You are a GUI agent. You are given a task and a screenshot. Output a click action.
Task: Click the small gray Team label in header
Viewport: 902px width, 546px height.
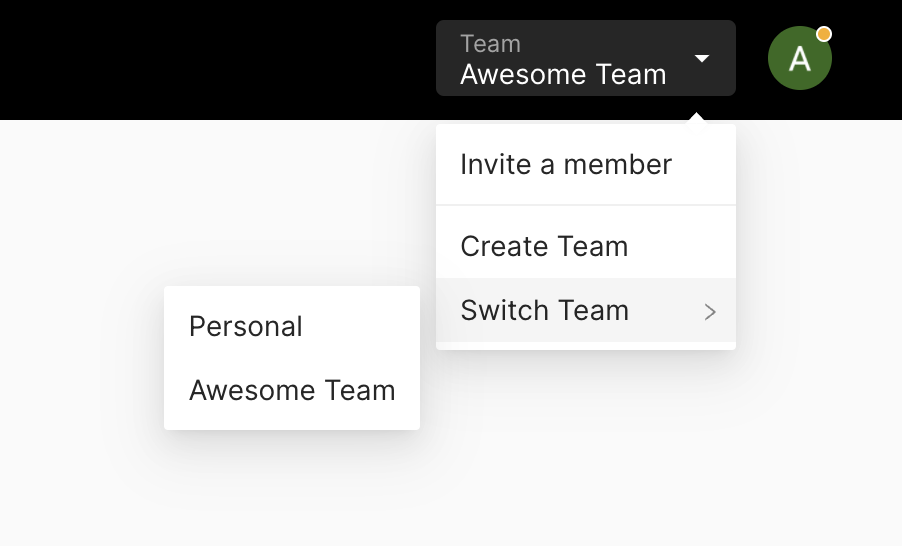[x=490, y=44]
